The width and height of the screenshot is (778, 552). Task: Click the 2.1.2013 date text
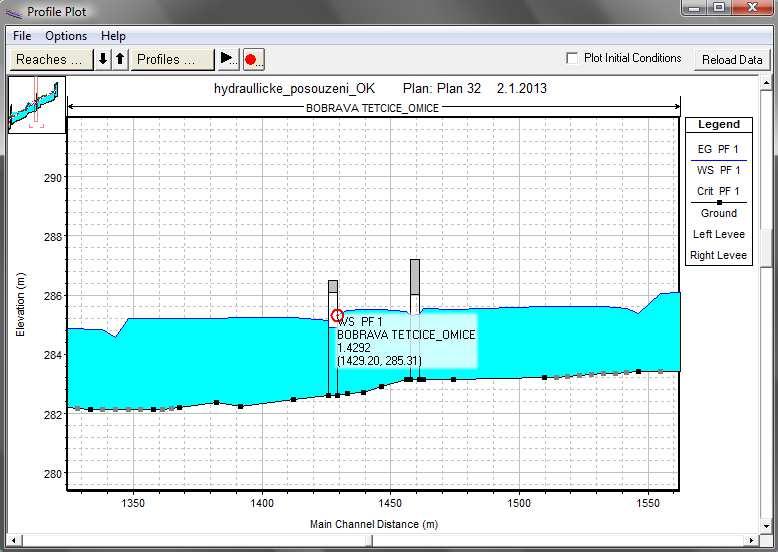(x=521, y=89)
